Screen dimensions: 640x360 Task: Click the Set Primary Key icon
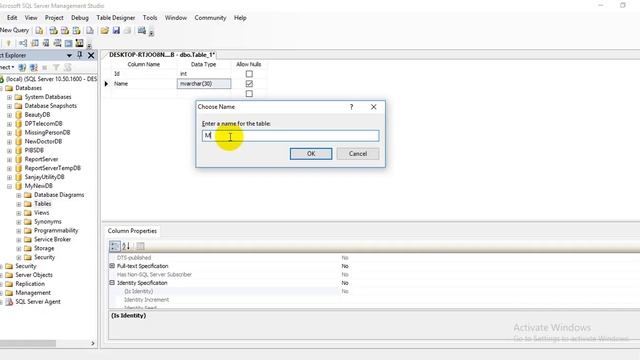tap(8, 43)
